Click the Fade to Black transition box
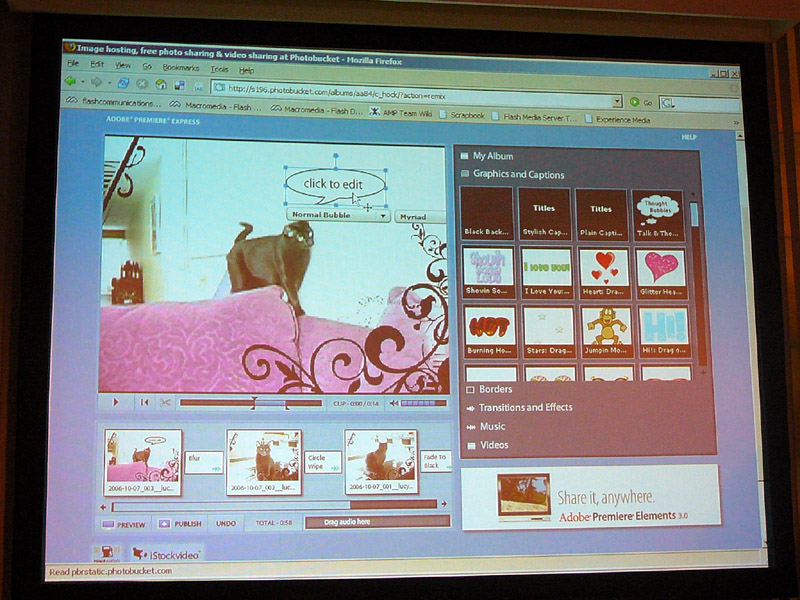The width and height of the screenshot is (800, 600). 435,461
